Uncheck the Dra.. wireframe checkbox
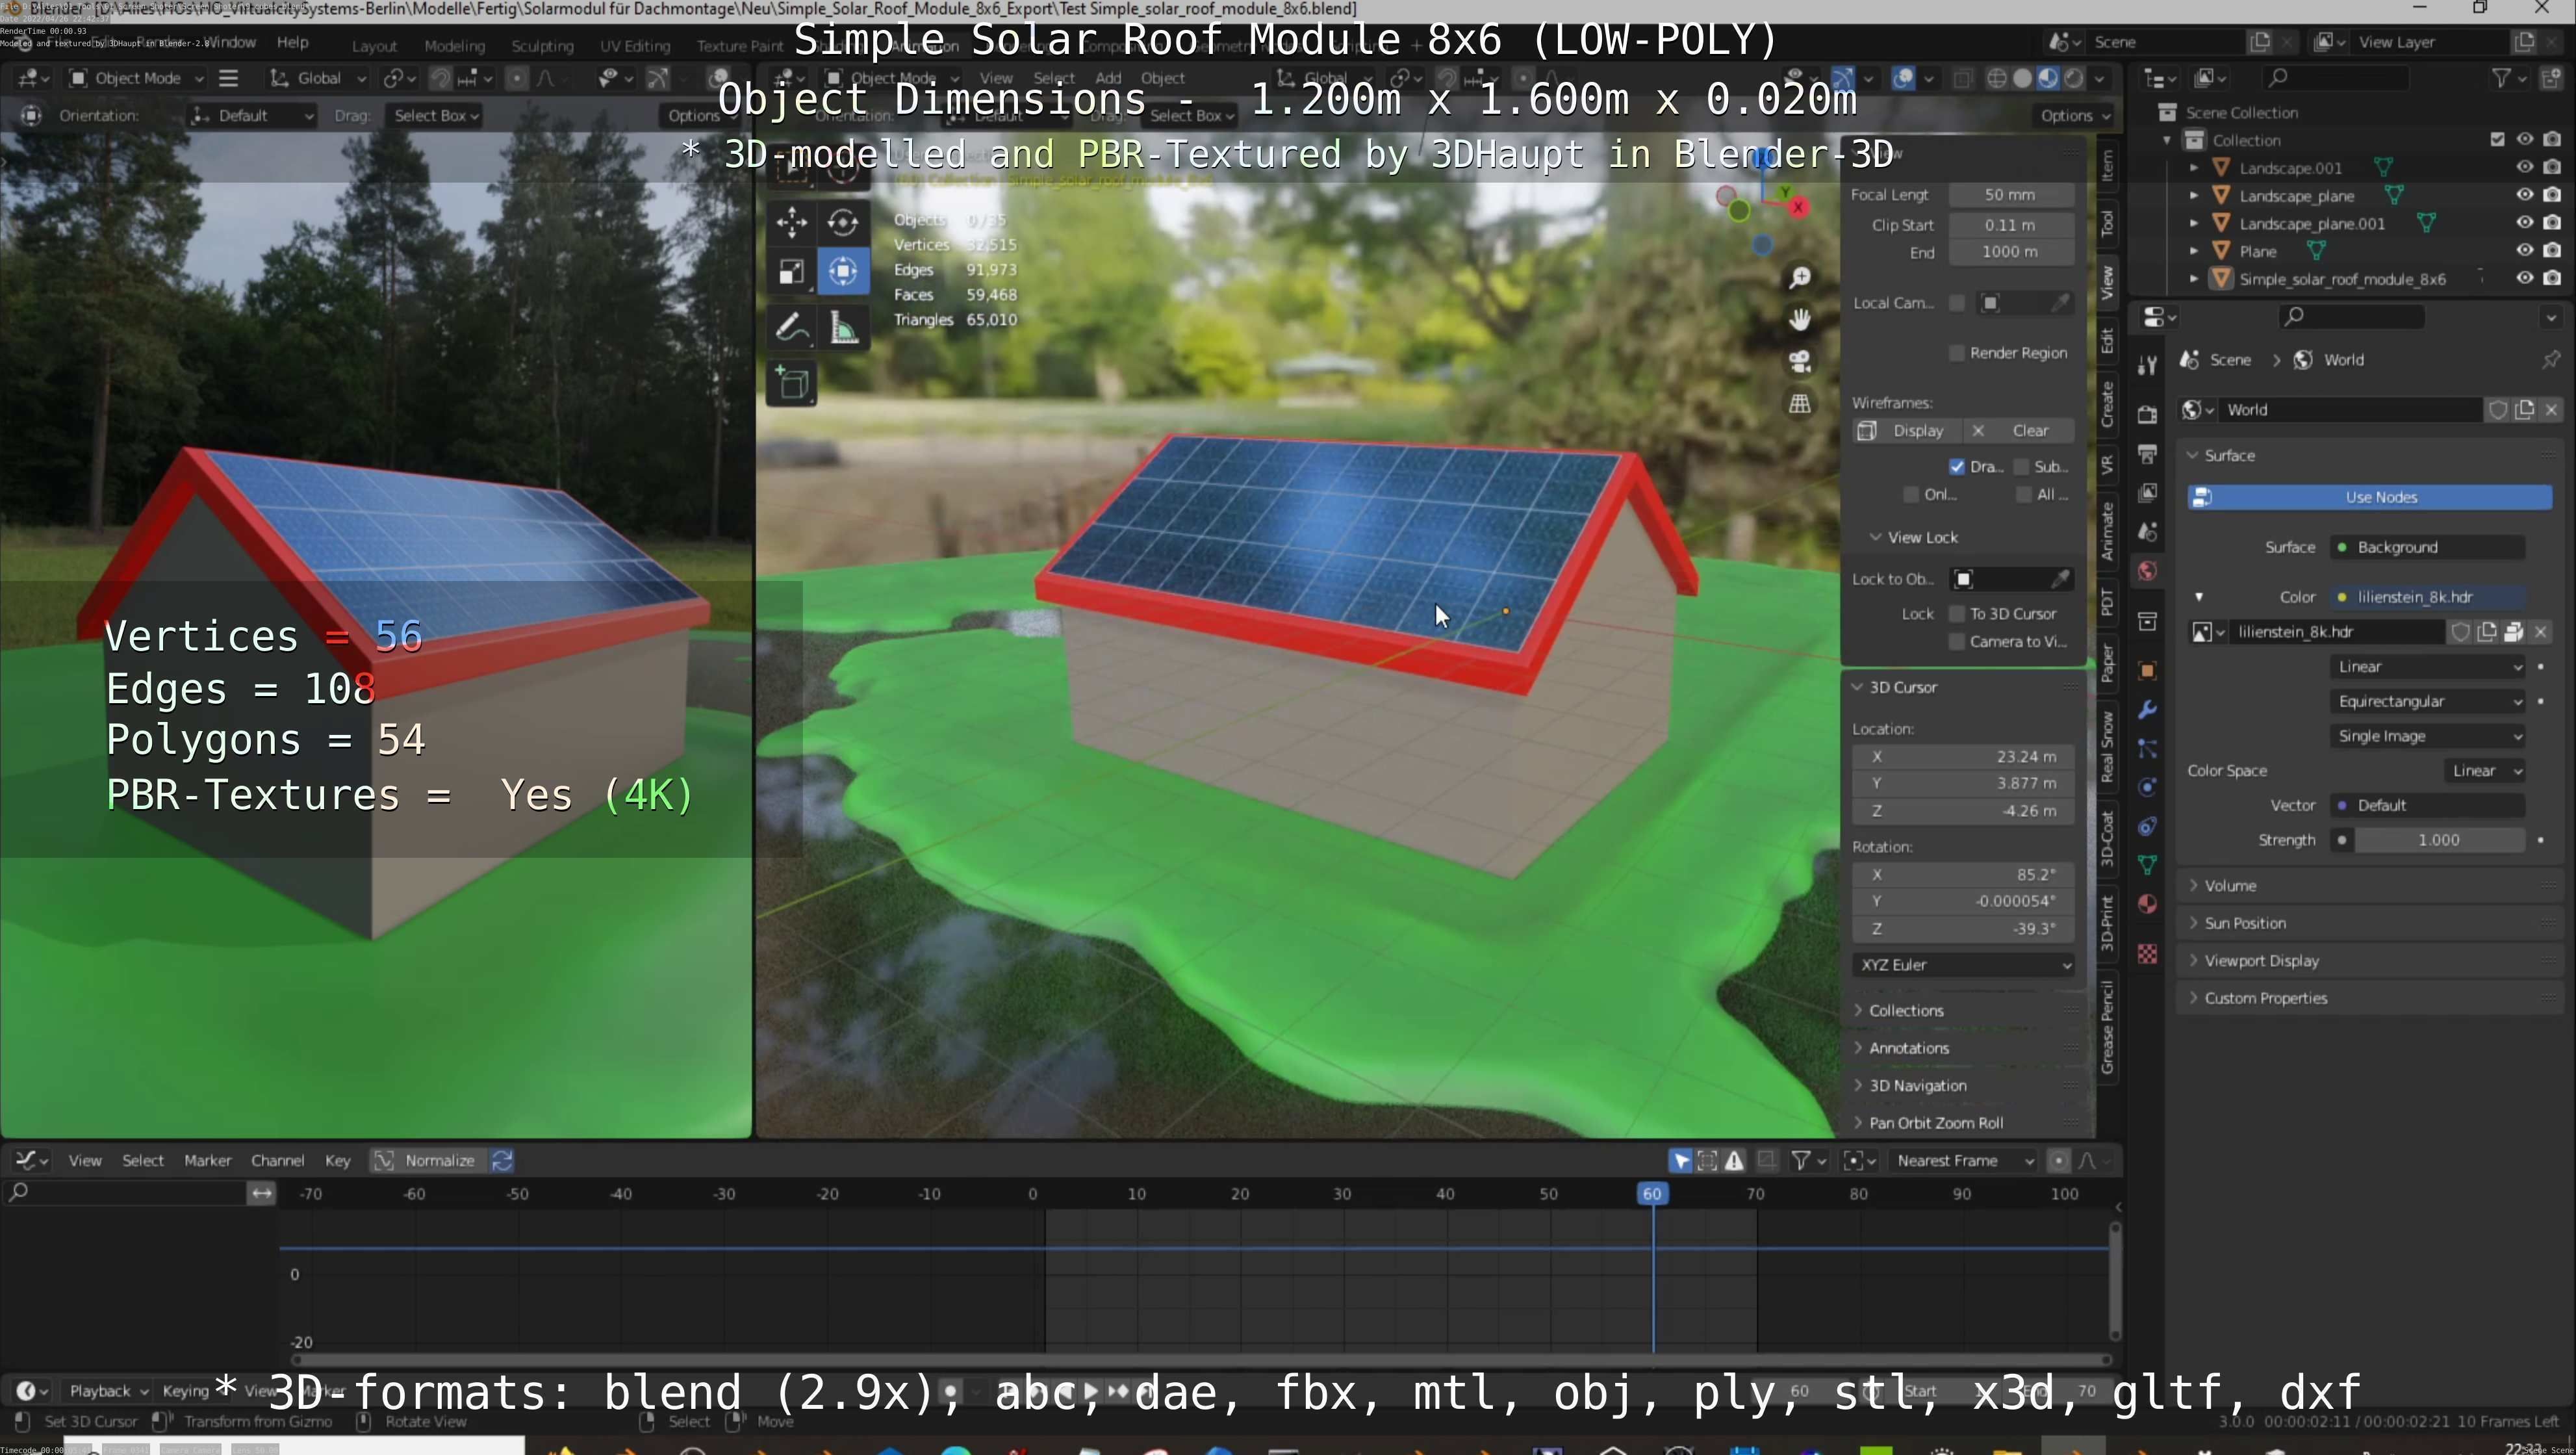This screenshot has height=1455, width=2576. [1956, 466]
